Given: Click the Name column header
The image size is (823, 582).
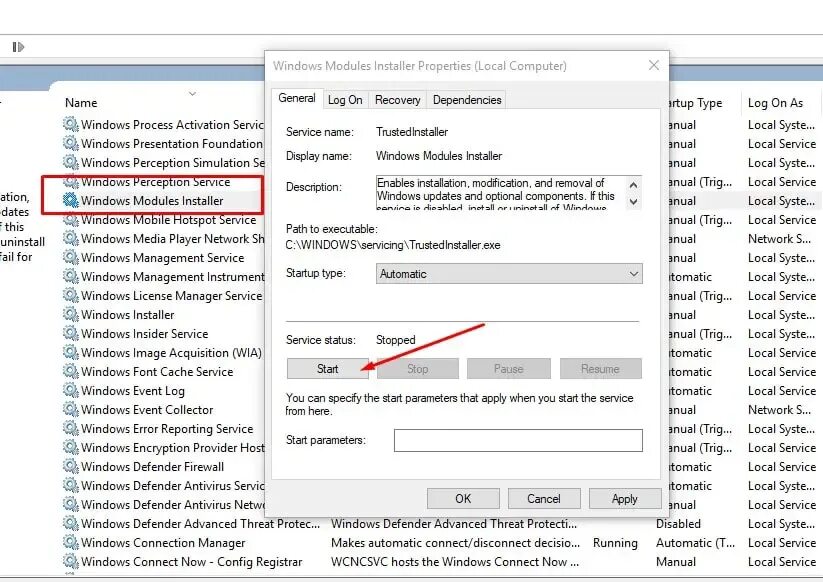Looking at the screenshot, I should [81, 102].
